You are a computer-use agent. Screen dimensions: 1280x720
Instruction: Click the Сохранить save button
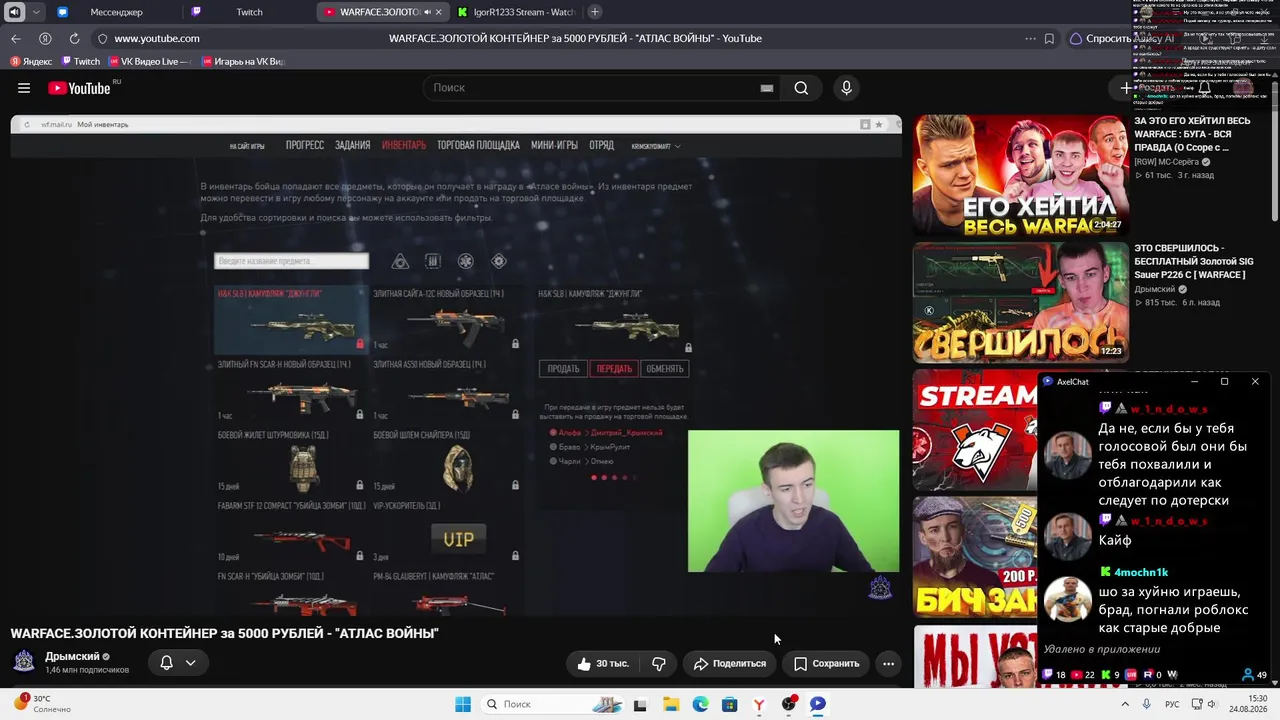tap(827, 663)
